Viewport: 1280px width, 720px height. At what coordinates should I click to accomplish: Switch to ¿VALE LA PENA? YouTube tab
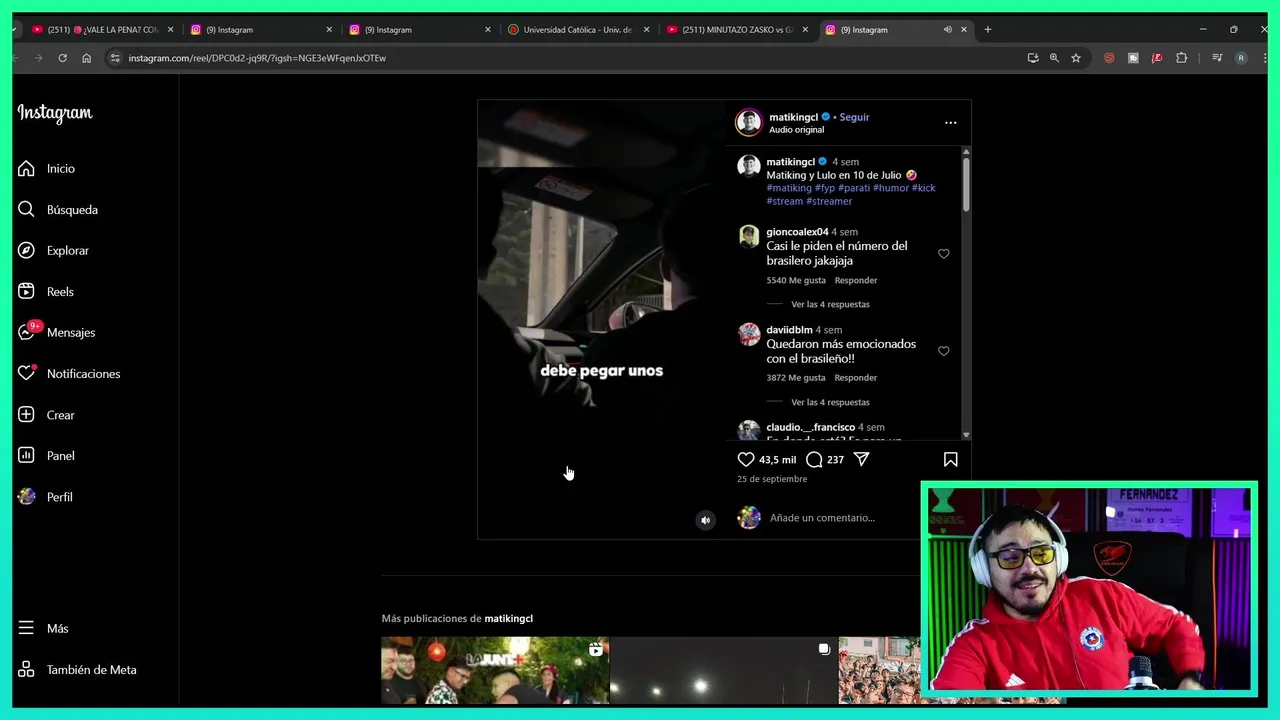click(101, 30)
